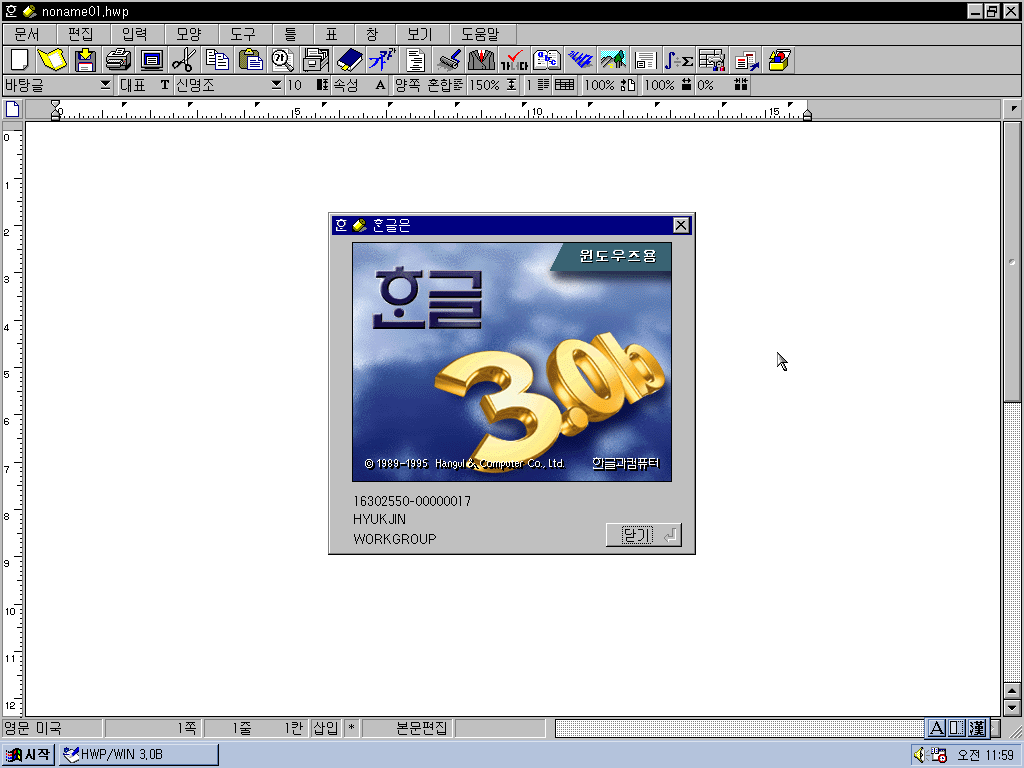This screenshot has width=1024, height=768.
Task: Print with the printer icon
Action: (118, 60)
